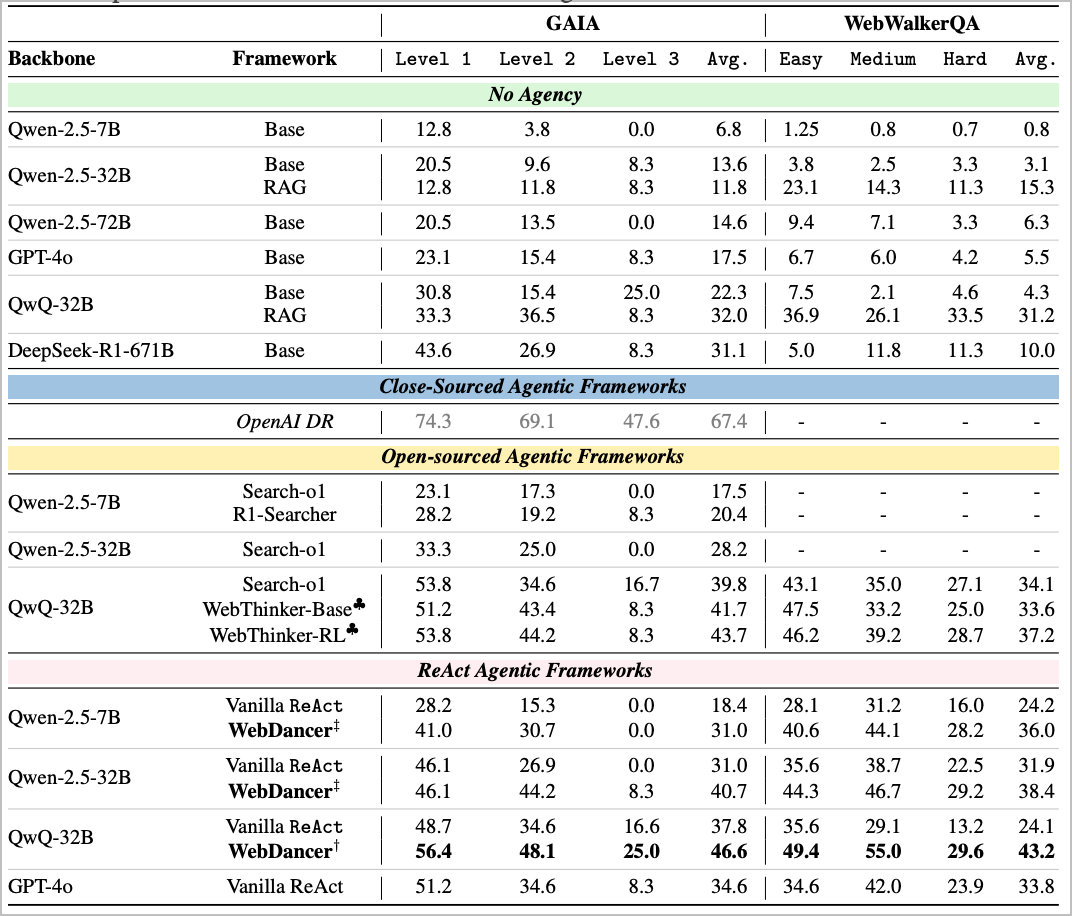Select the value 43.7 in WebThinker-RL row
Screen dimensions: 1072x916
tap(729, 635)
